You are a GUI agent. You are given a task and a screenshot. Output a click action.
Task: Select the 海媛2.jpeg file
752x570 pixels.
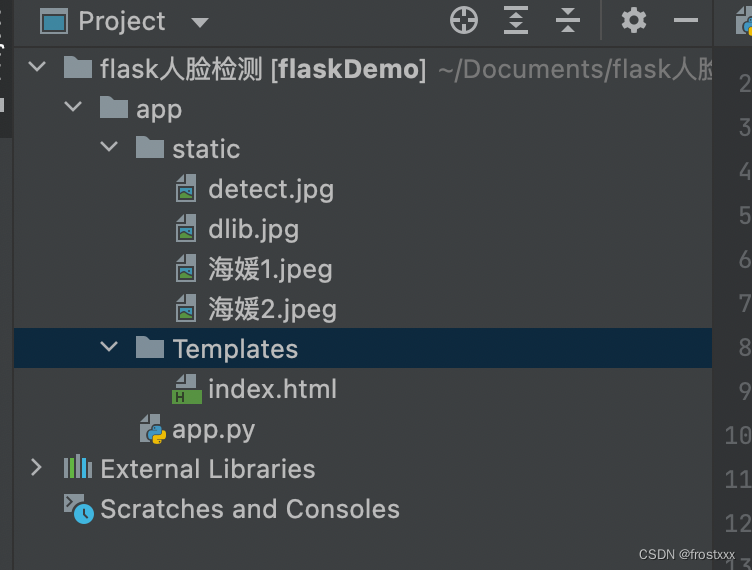pyautogui.click(x=272, y=309)
